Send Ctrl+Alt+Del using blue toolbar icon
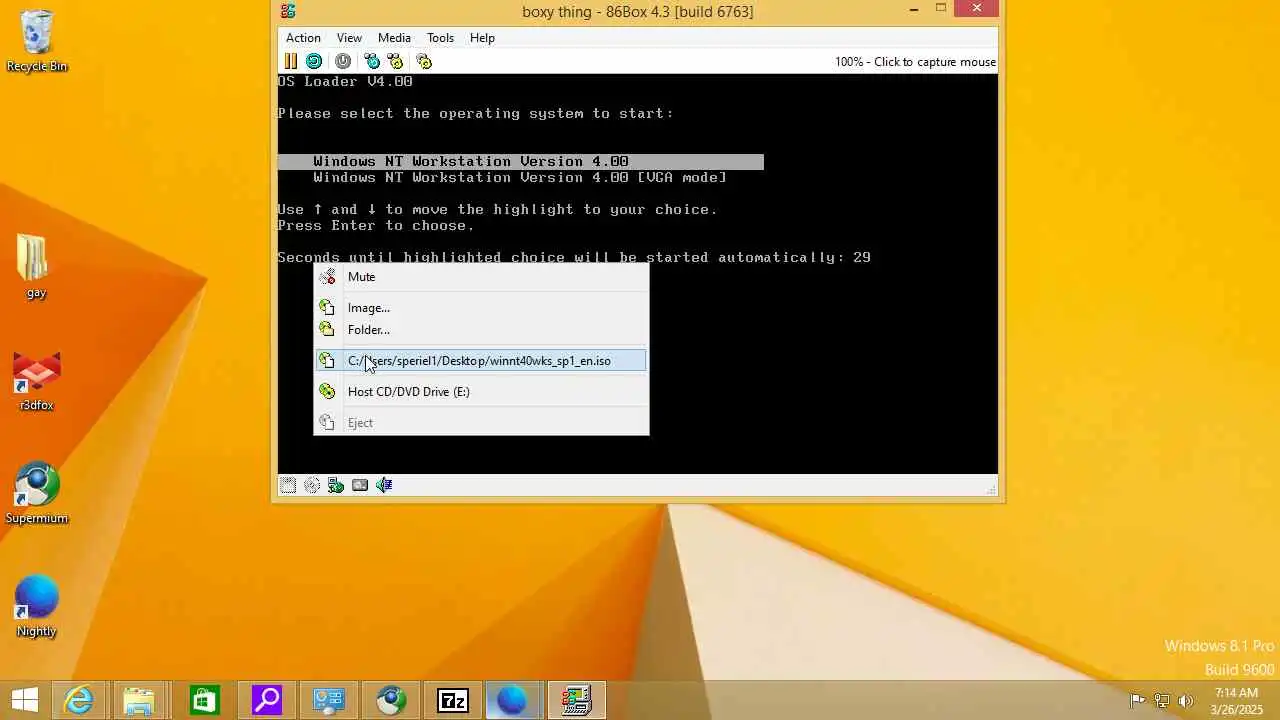This screenshot has width=1280, height=720. [372, 61]
